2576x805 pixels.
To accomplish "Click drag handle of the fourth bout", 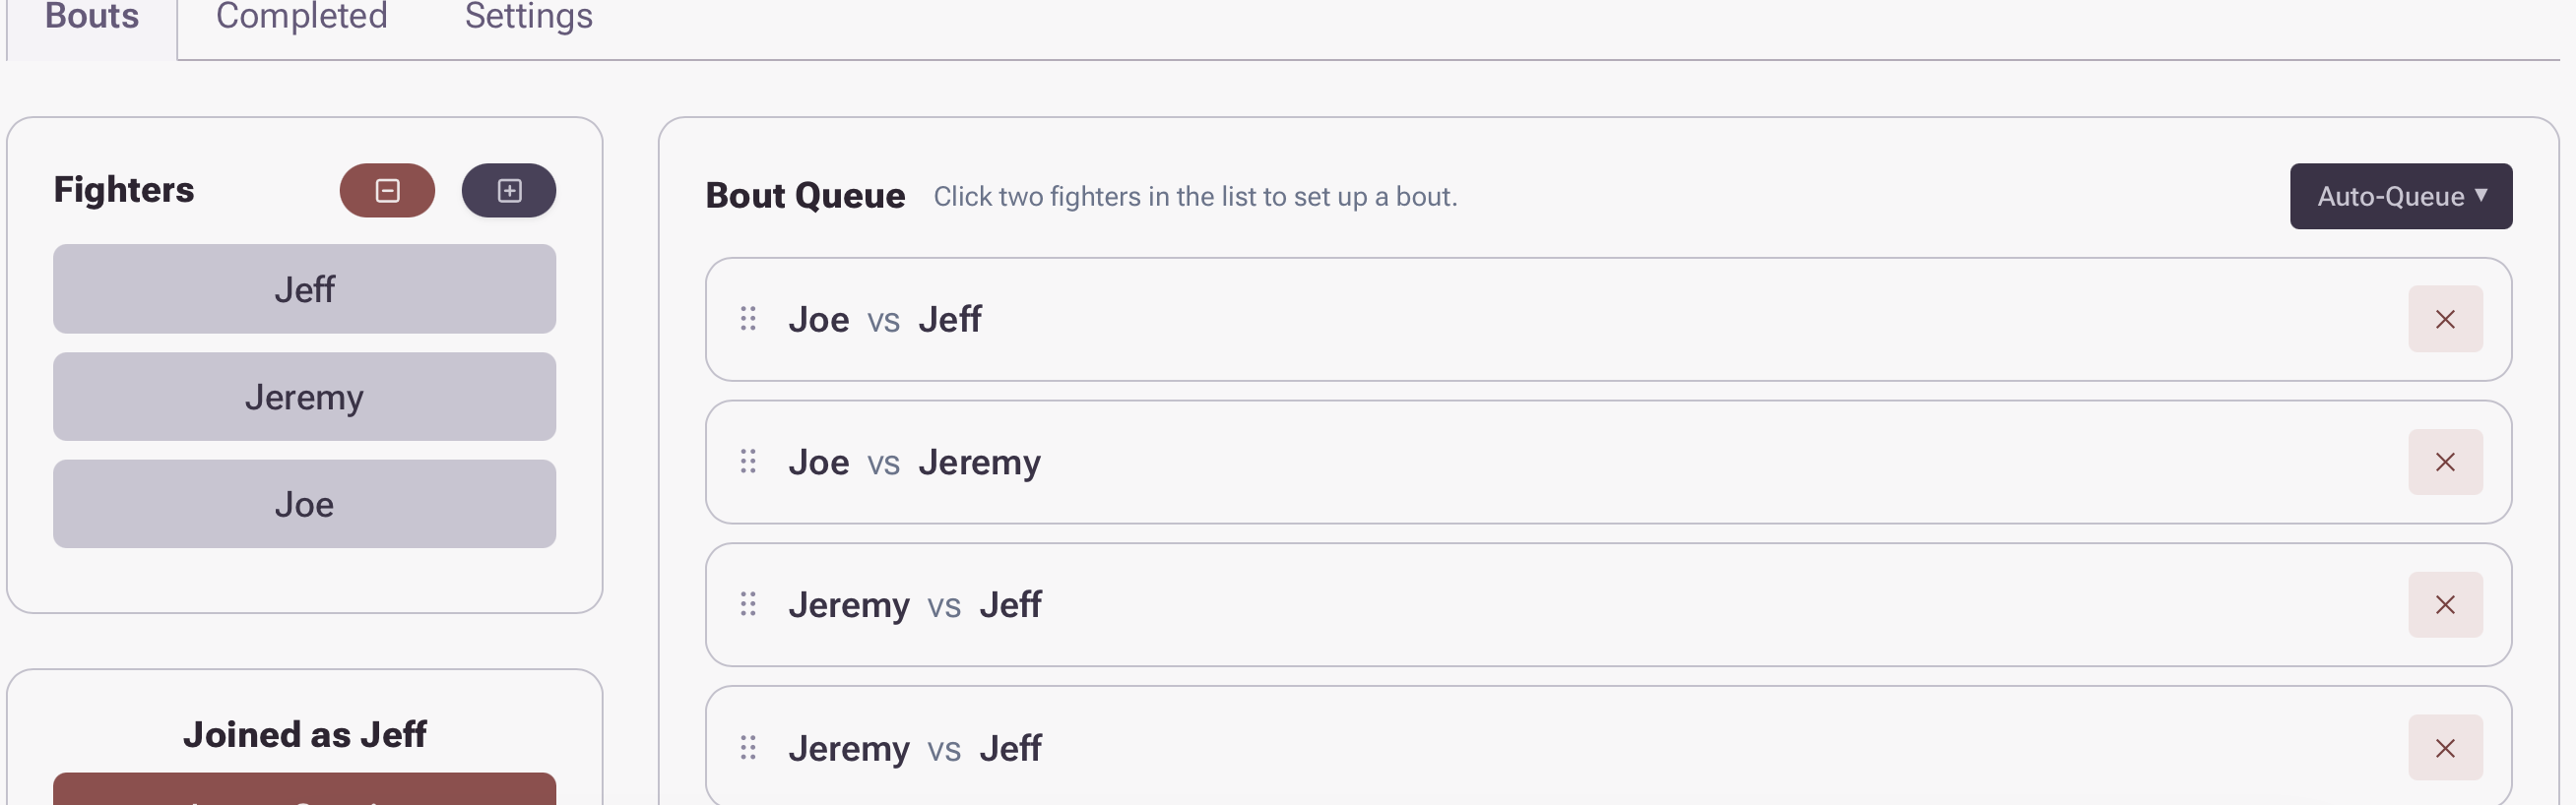I will click(x=748, y=748).
